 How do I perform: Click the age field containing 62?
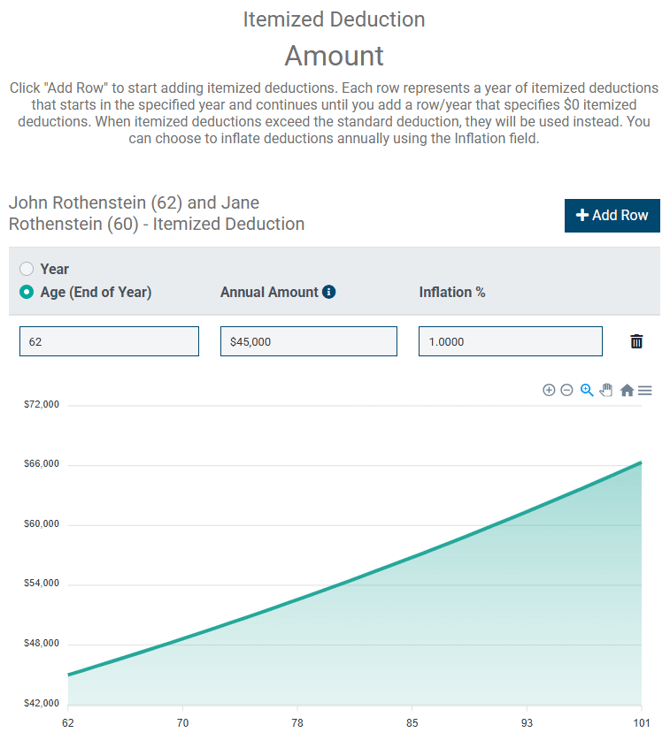tap(109, 341)
